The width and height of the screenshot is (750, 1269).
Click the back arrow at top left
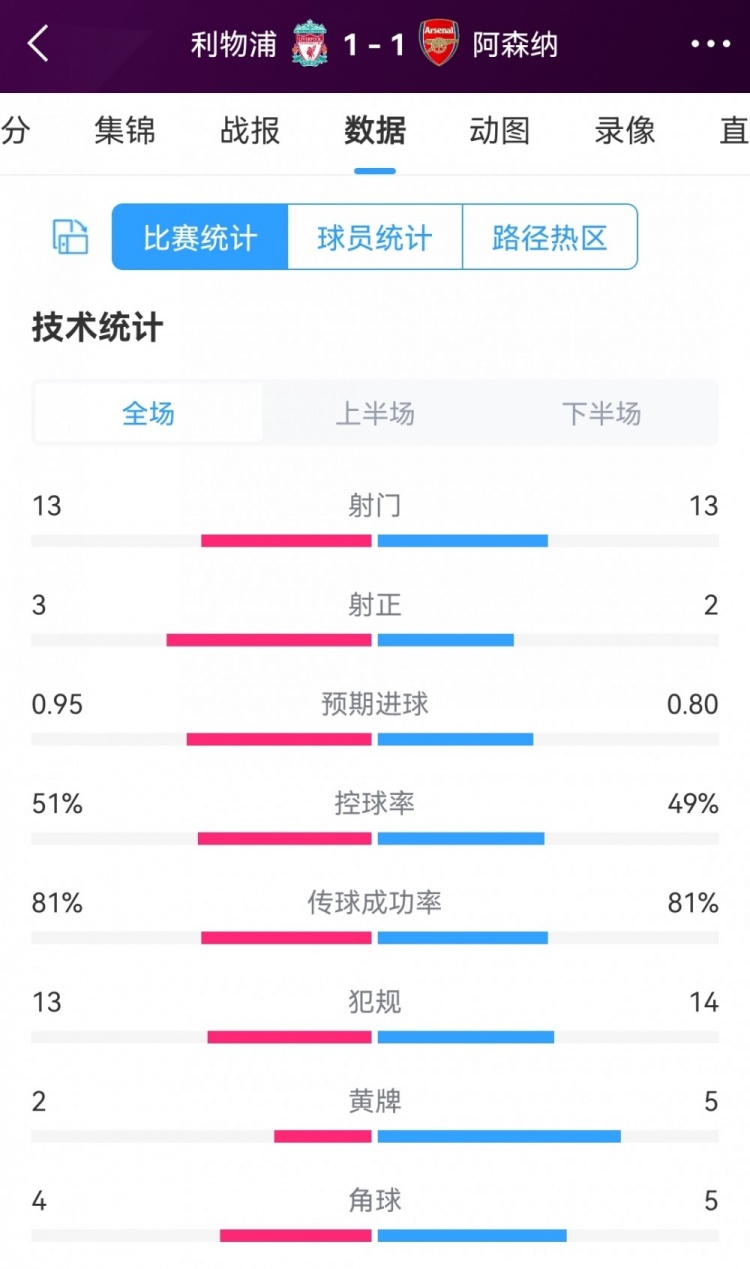tap(37, 44)
